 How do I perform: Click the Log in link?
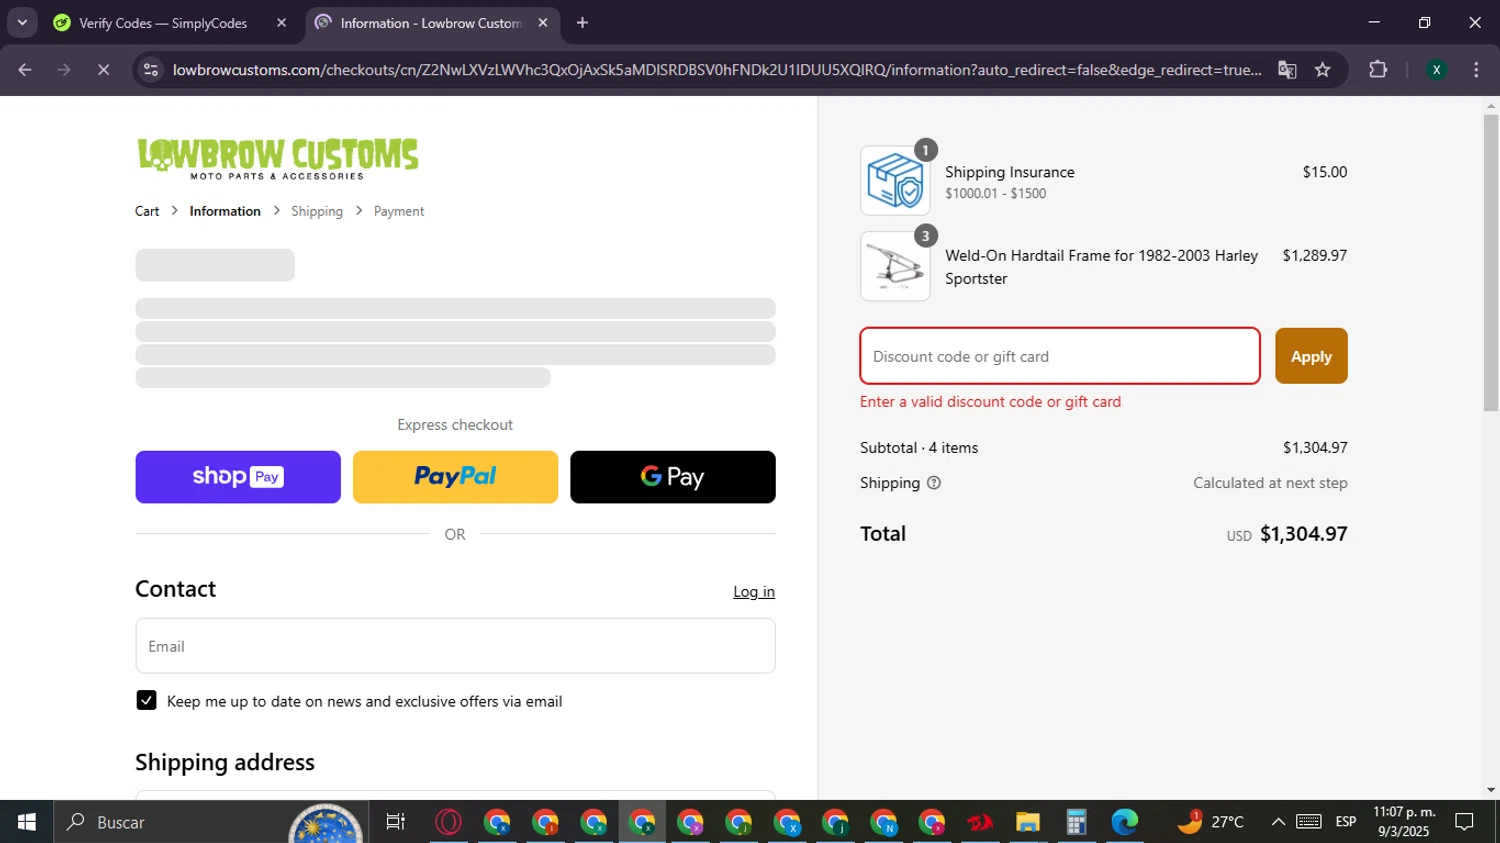(754, 592)
